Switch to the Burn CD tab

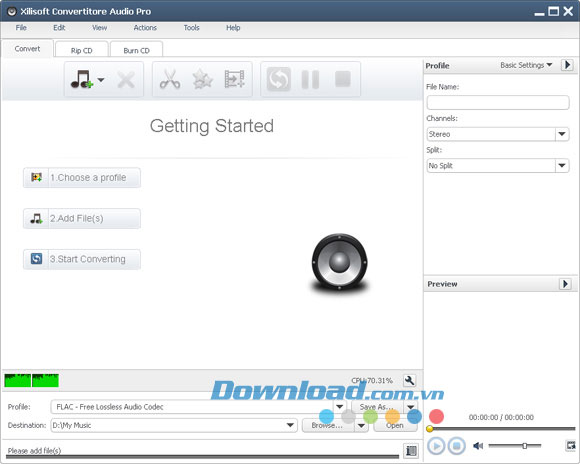click(x=136, y=50)
